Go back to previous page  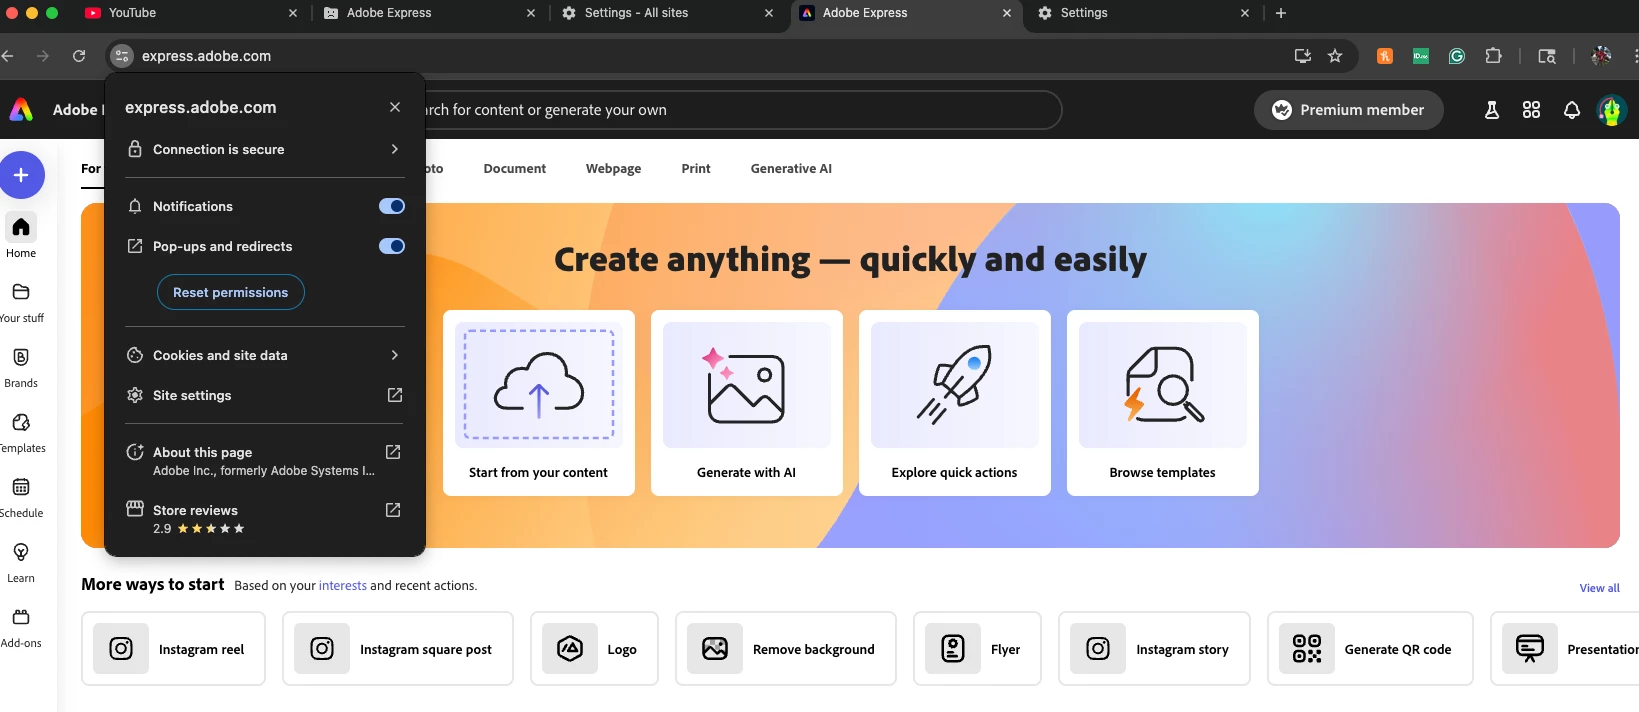(8, 56)
